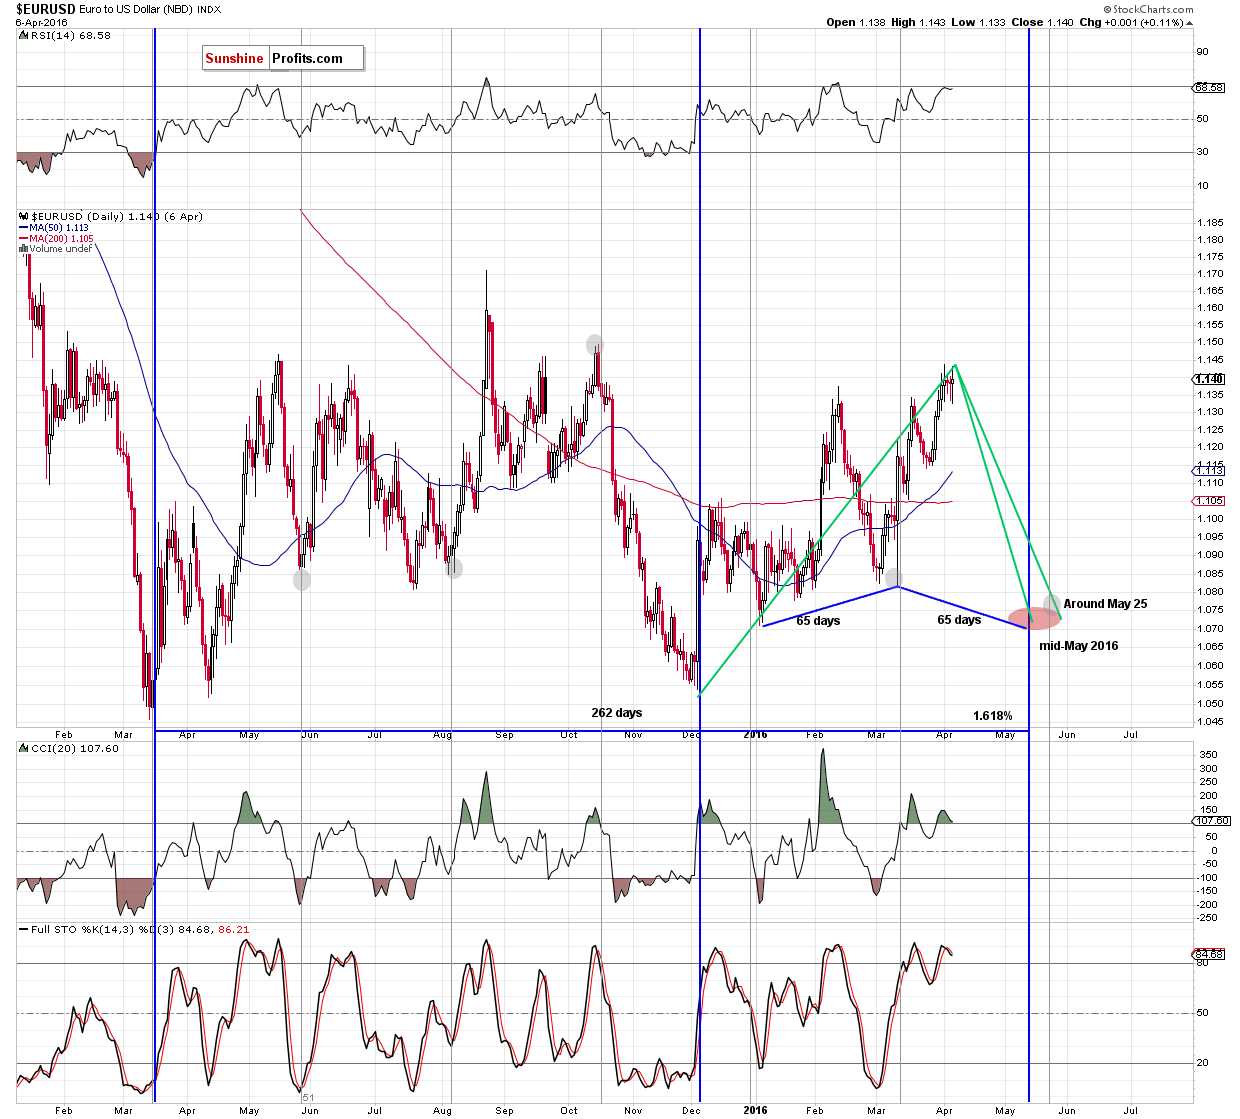This screenshot has height=1119, width=1240.
Task: Click the 1.045 price axis label
Action: (1211, 722)
